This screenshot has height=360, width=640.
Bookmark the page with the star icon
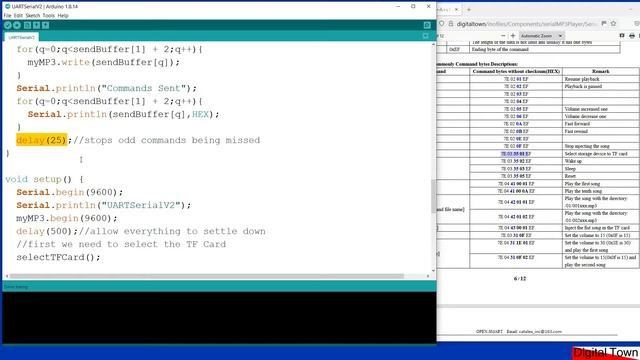coord(613,24)
